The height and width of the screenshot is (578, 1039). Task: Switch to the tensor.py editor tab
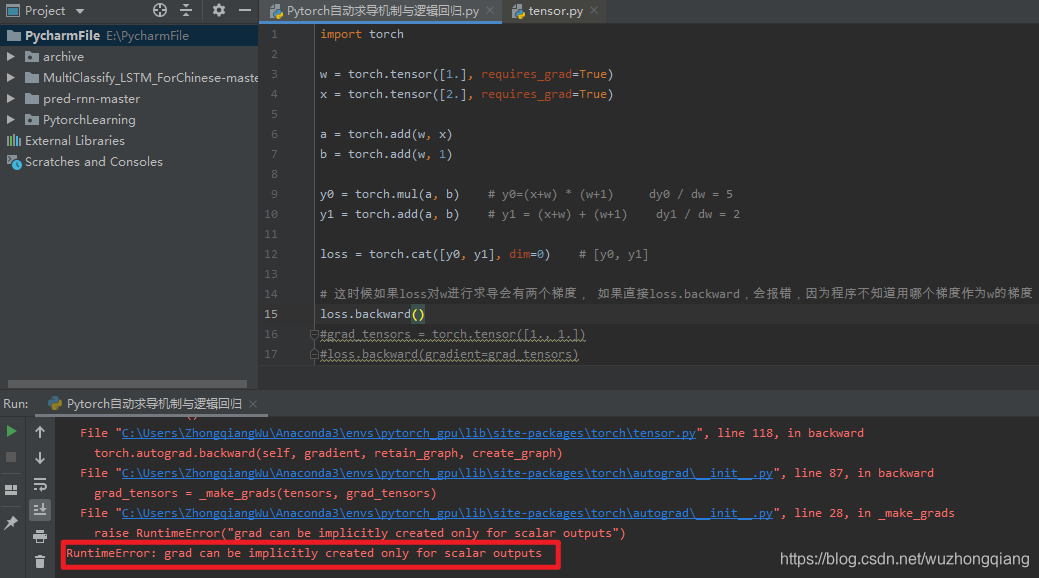click(555, 11)
